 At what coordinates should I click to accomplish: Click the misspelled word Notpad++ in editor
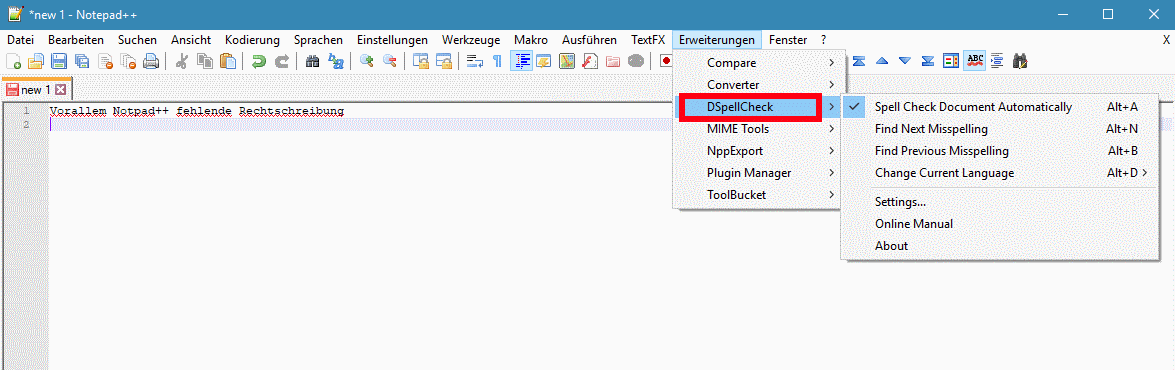(141, 112)
